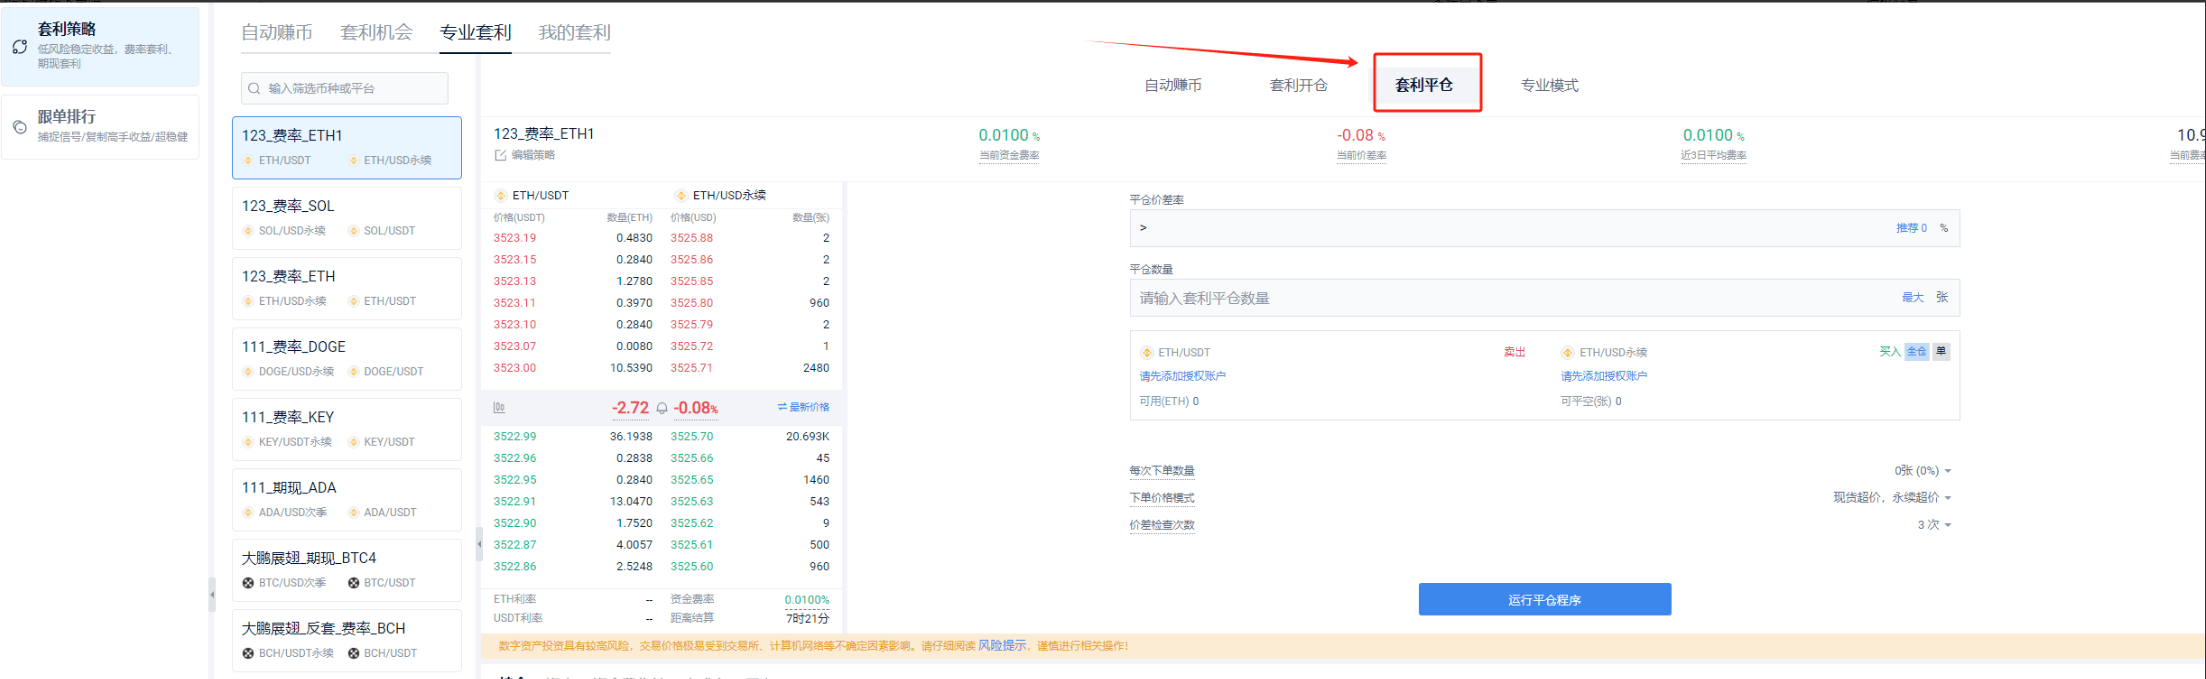Click the 0.0100% 资金费率 value below order book
Image resolution: width=2206 pixels, height=679 pixels.
[807, 599]
